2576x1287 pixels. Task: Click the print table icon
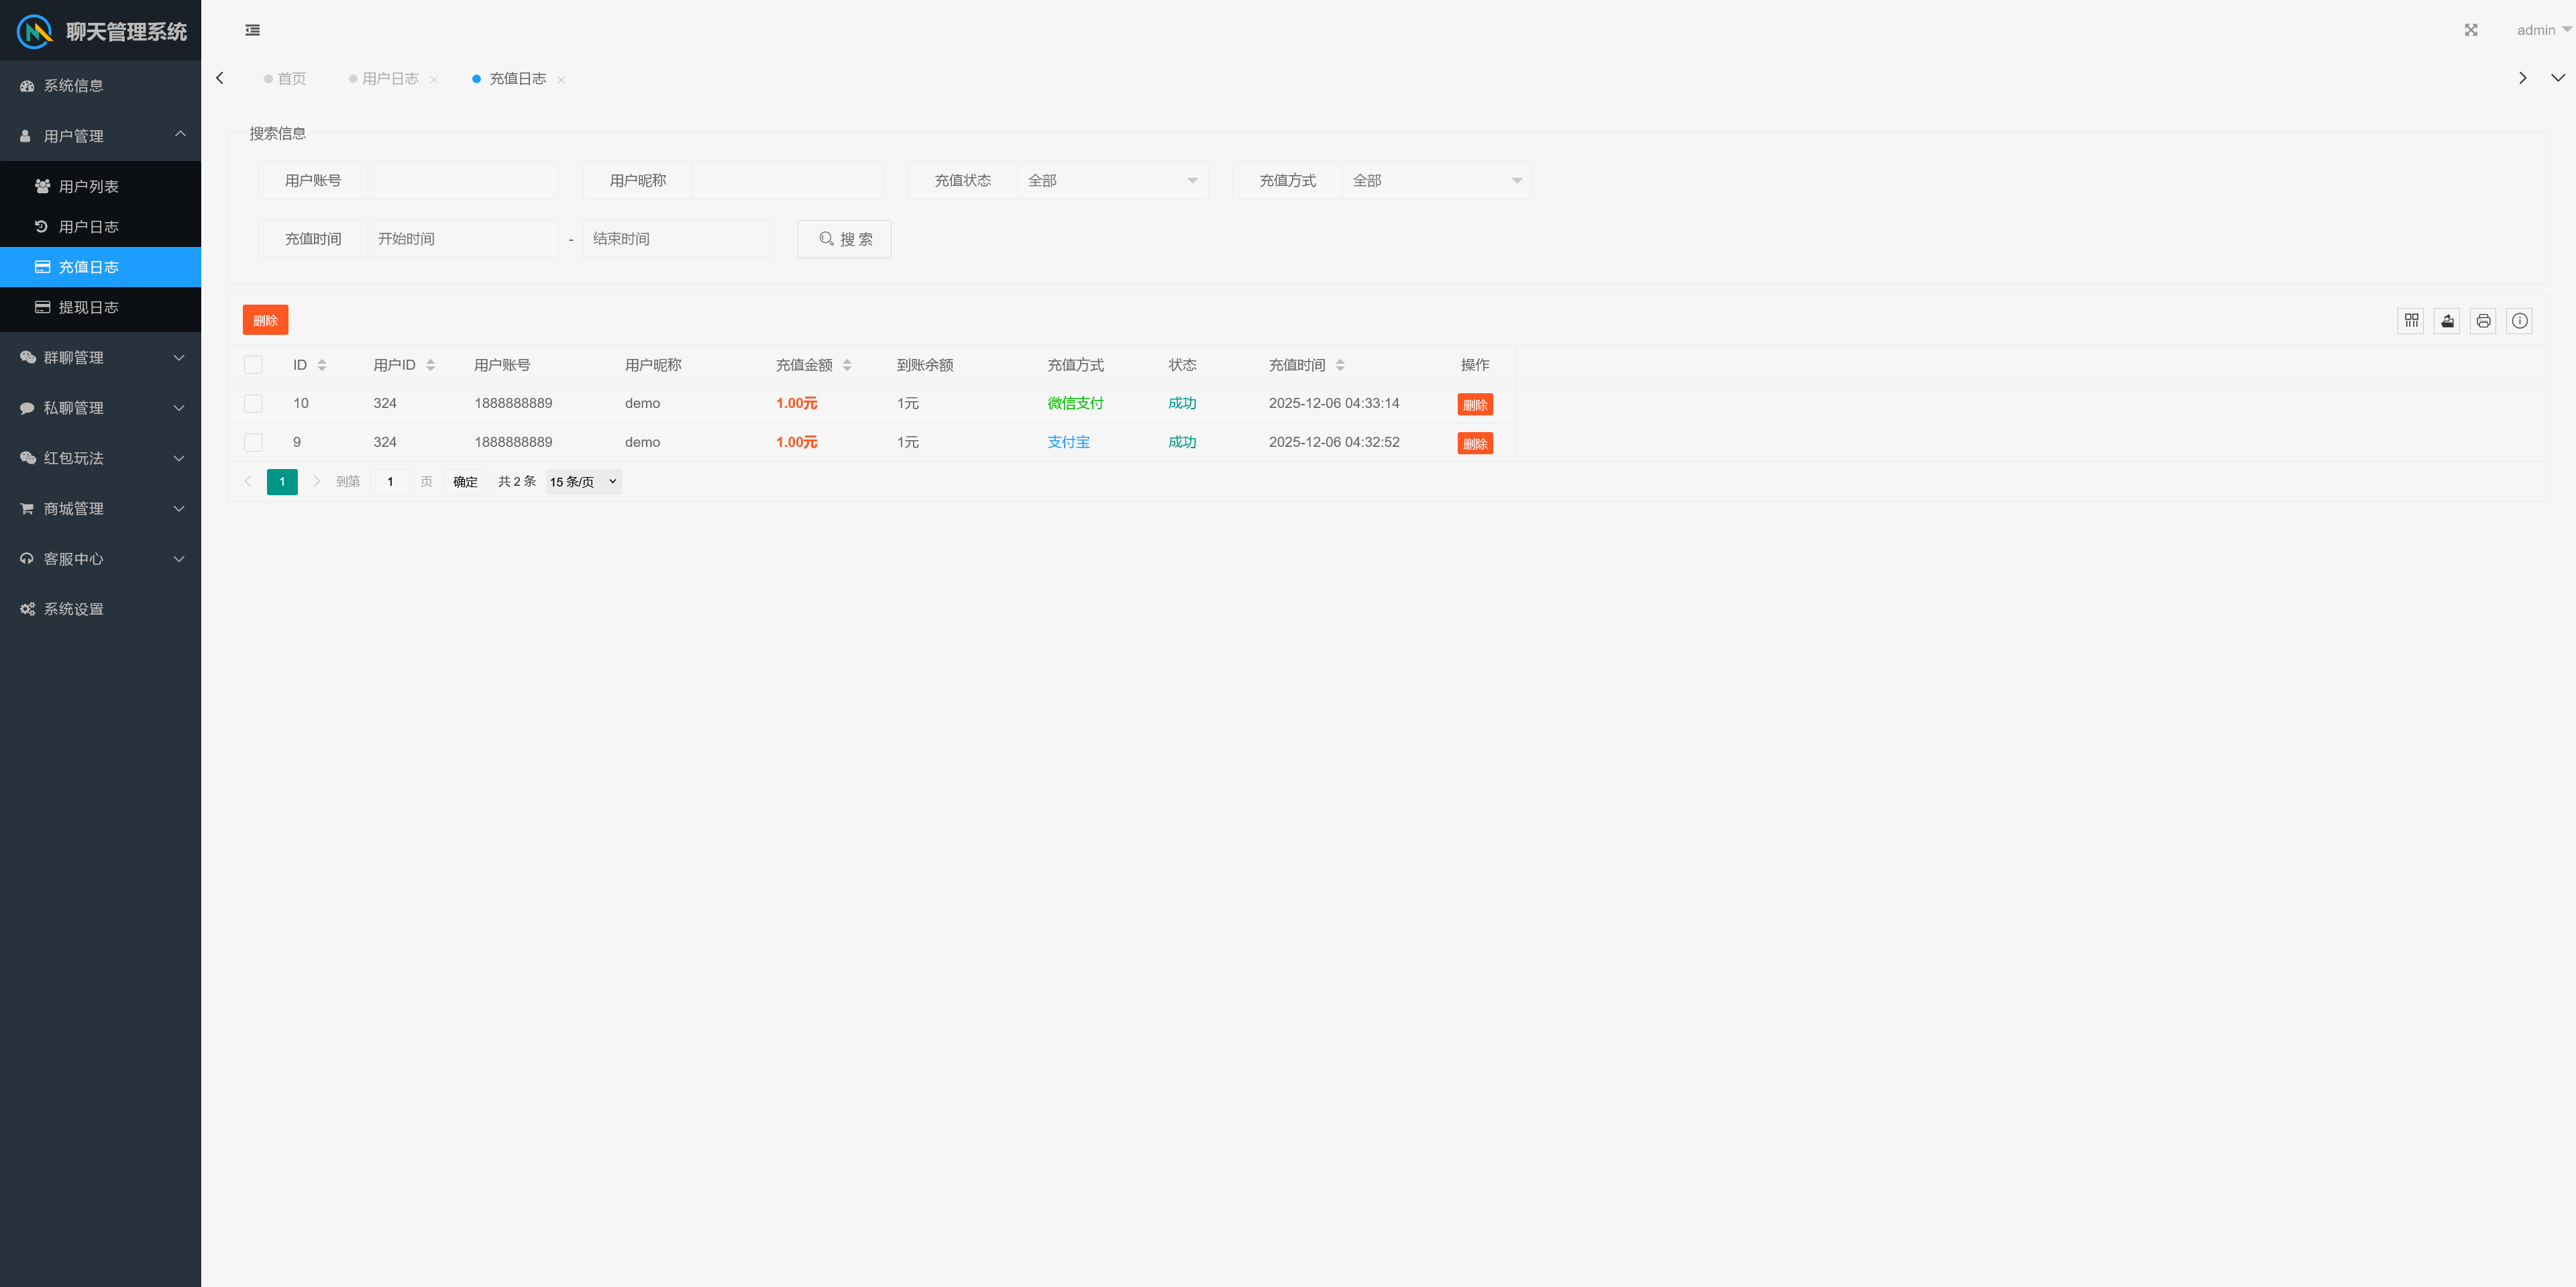tap(2483, 321)
